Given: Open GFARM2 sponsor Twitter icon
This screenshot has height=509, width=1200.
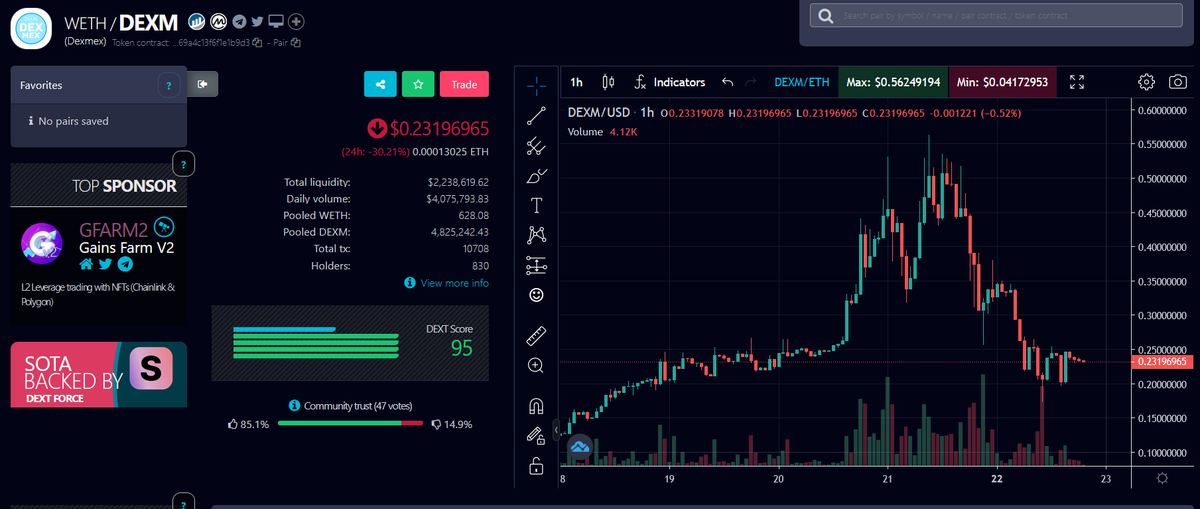Looking at the screenshot, I should click(x=105, y=264).
